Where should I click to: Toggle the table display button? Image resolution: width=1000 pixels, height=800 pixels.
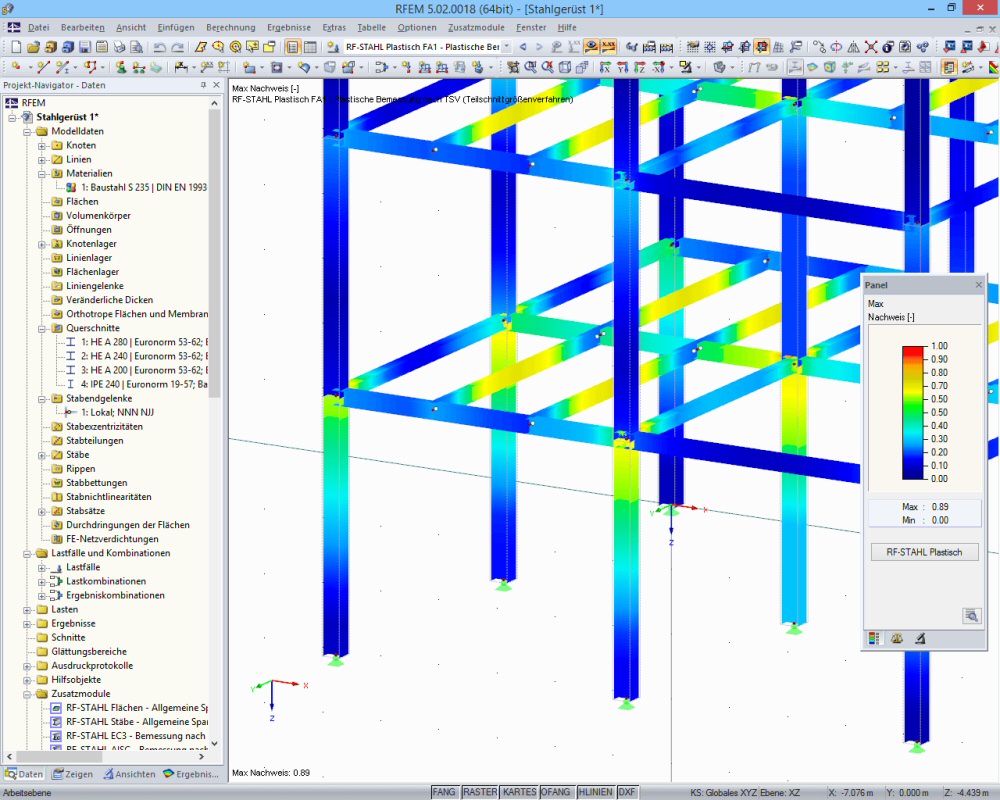coord(310,47)
